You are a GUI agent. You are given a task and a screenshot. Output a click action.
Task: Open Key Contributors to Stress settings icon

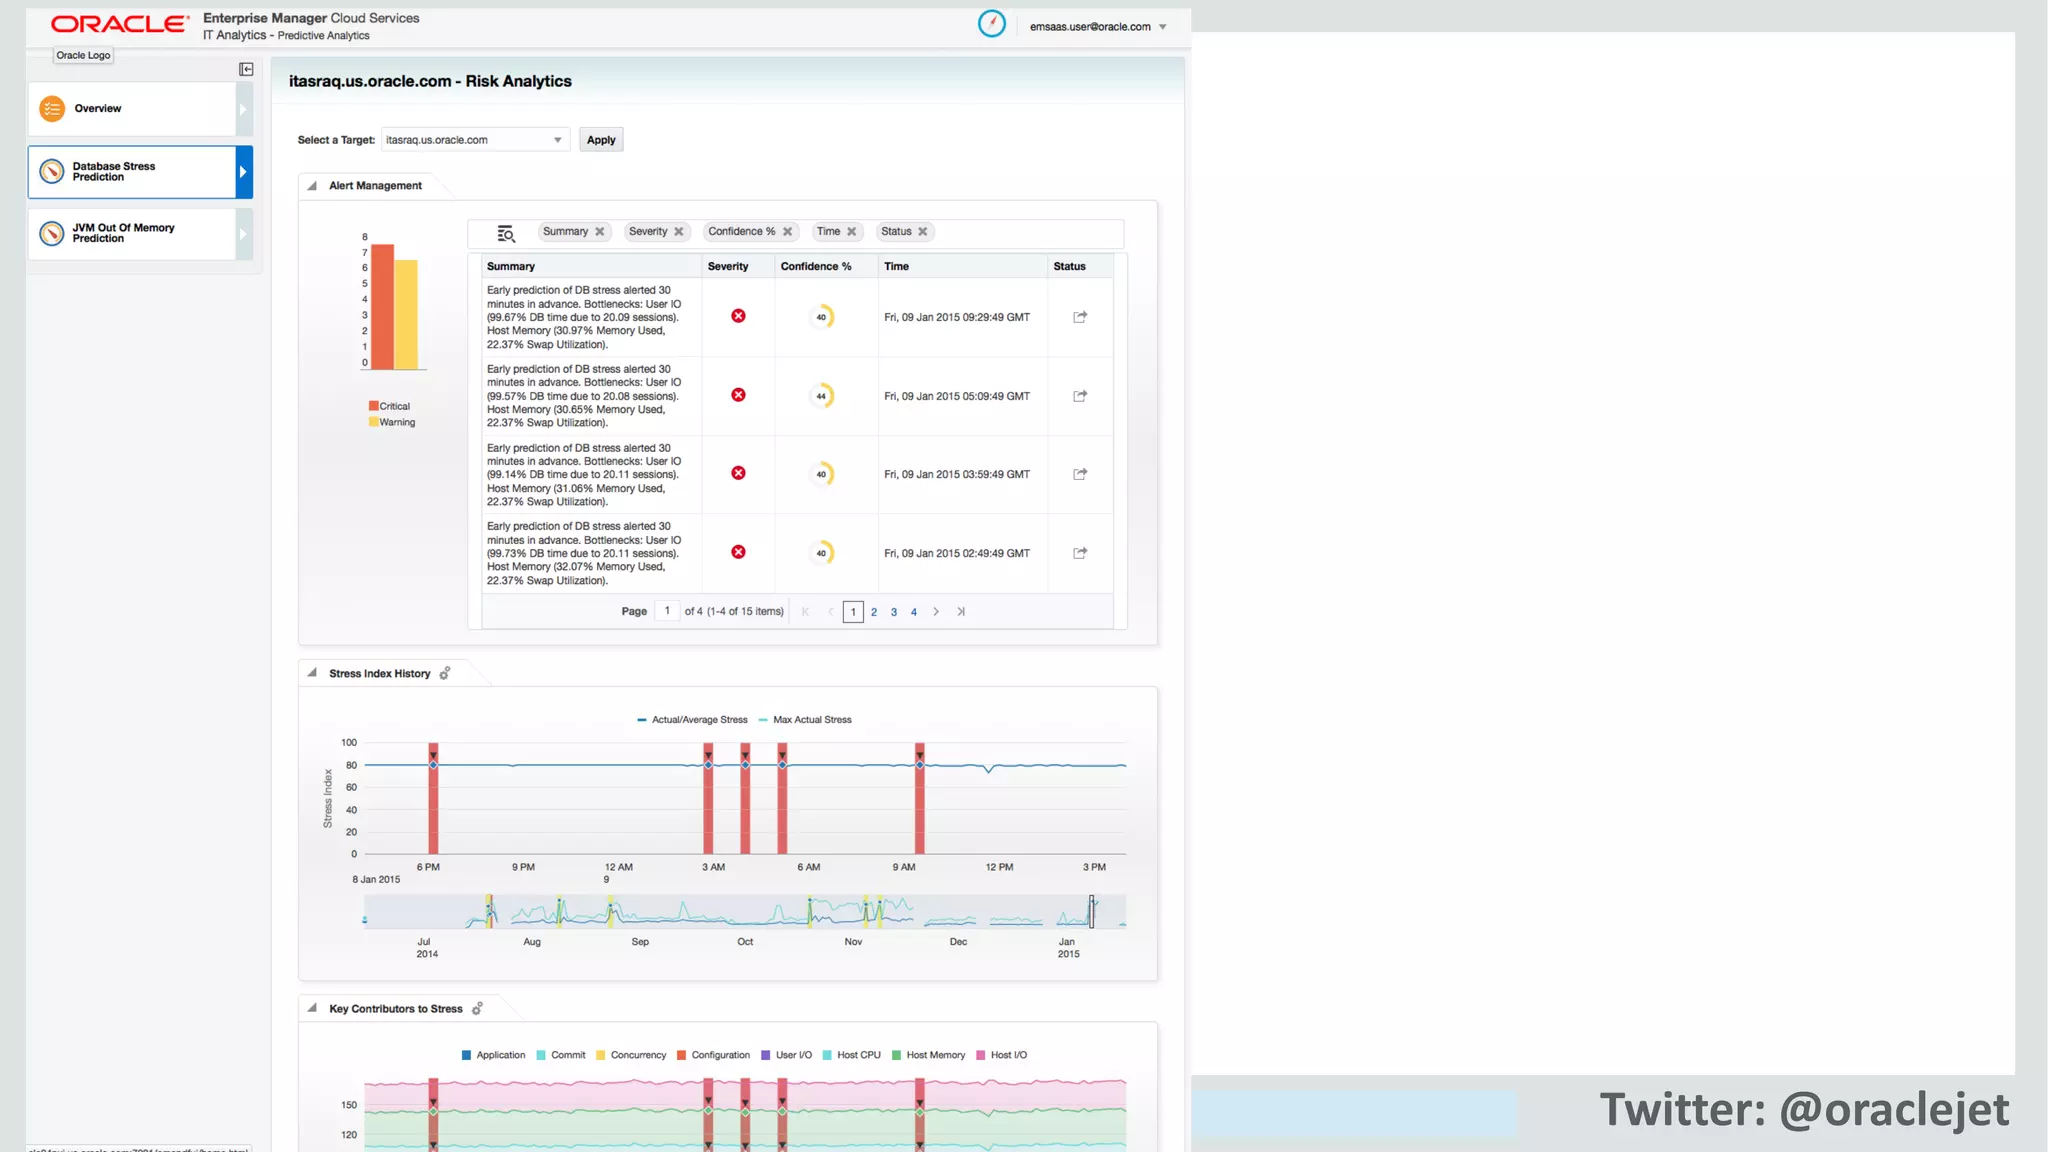click(x=477, y=1008)
